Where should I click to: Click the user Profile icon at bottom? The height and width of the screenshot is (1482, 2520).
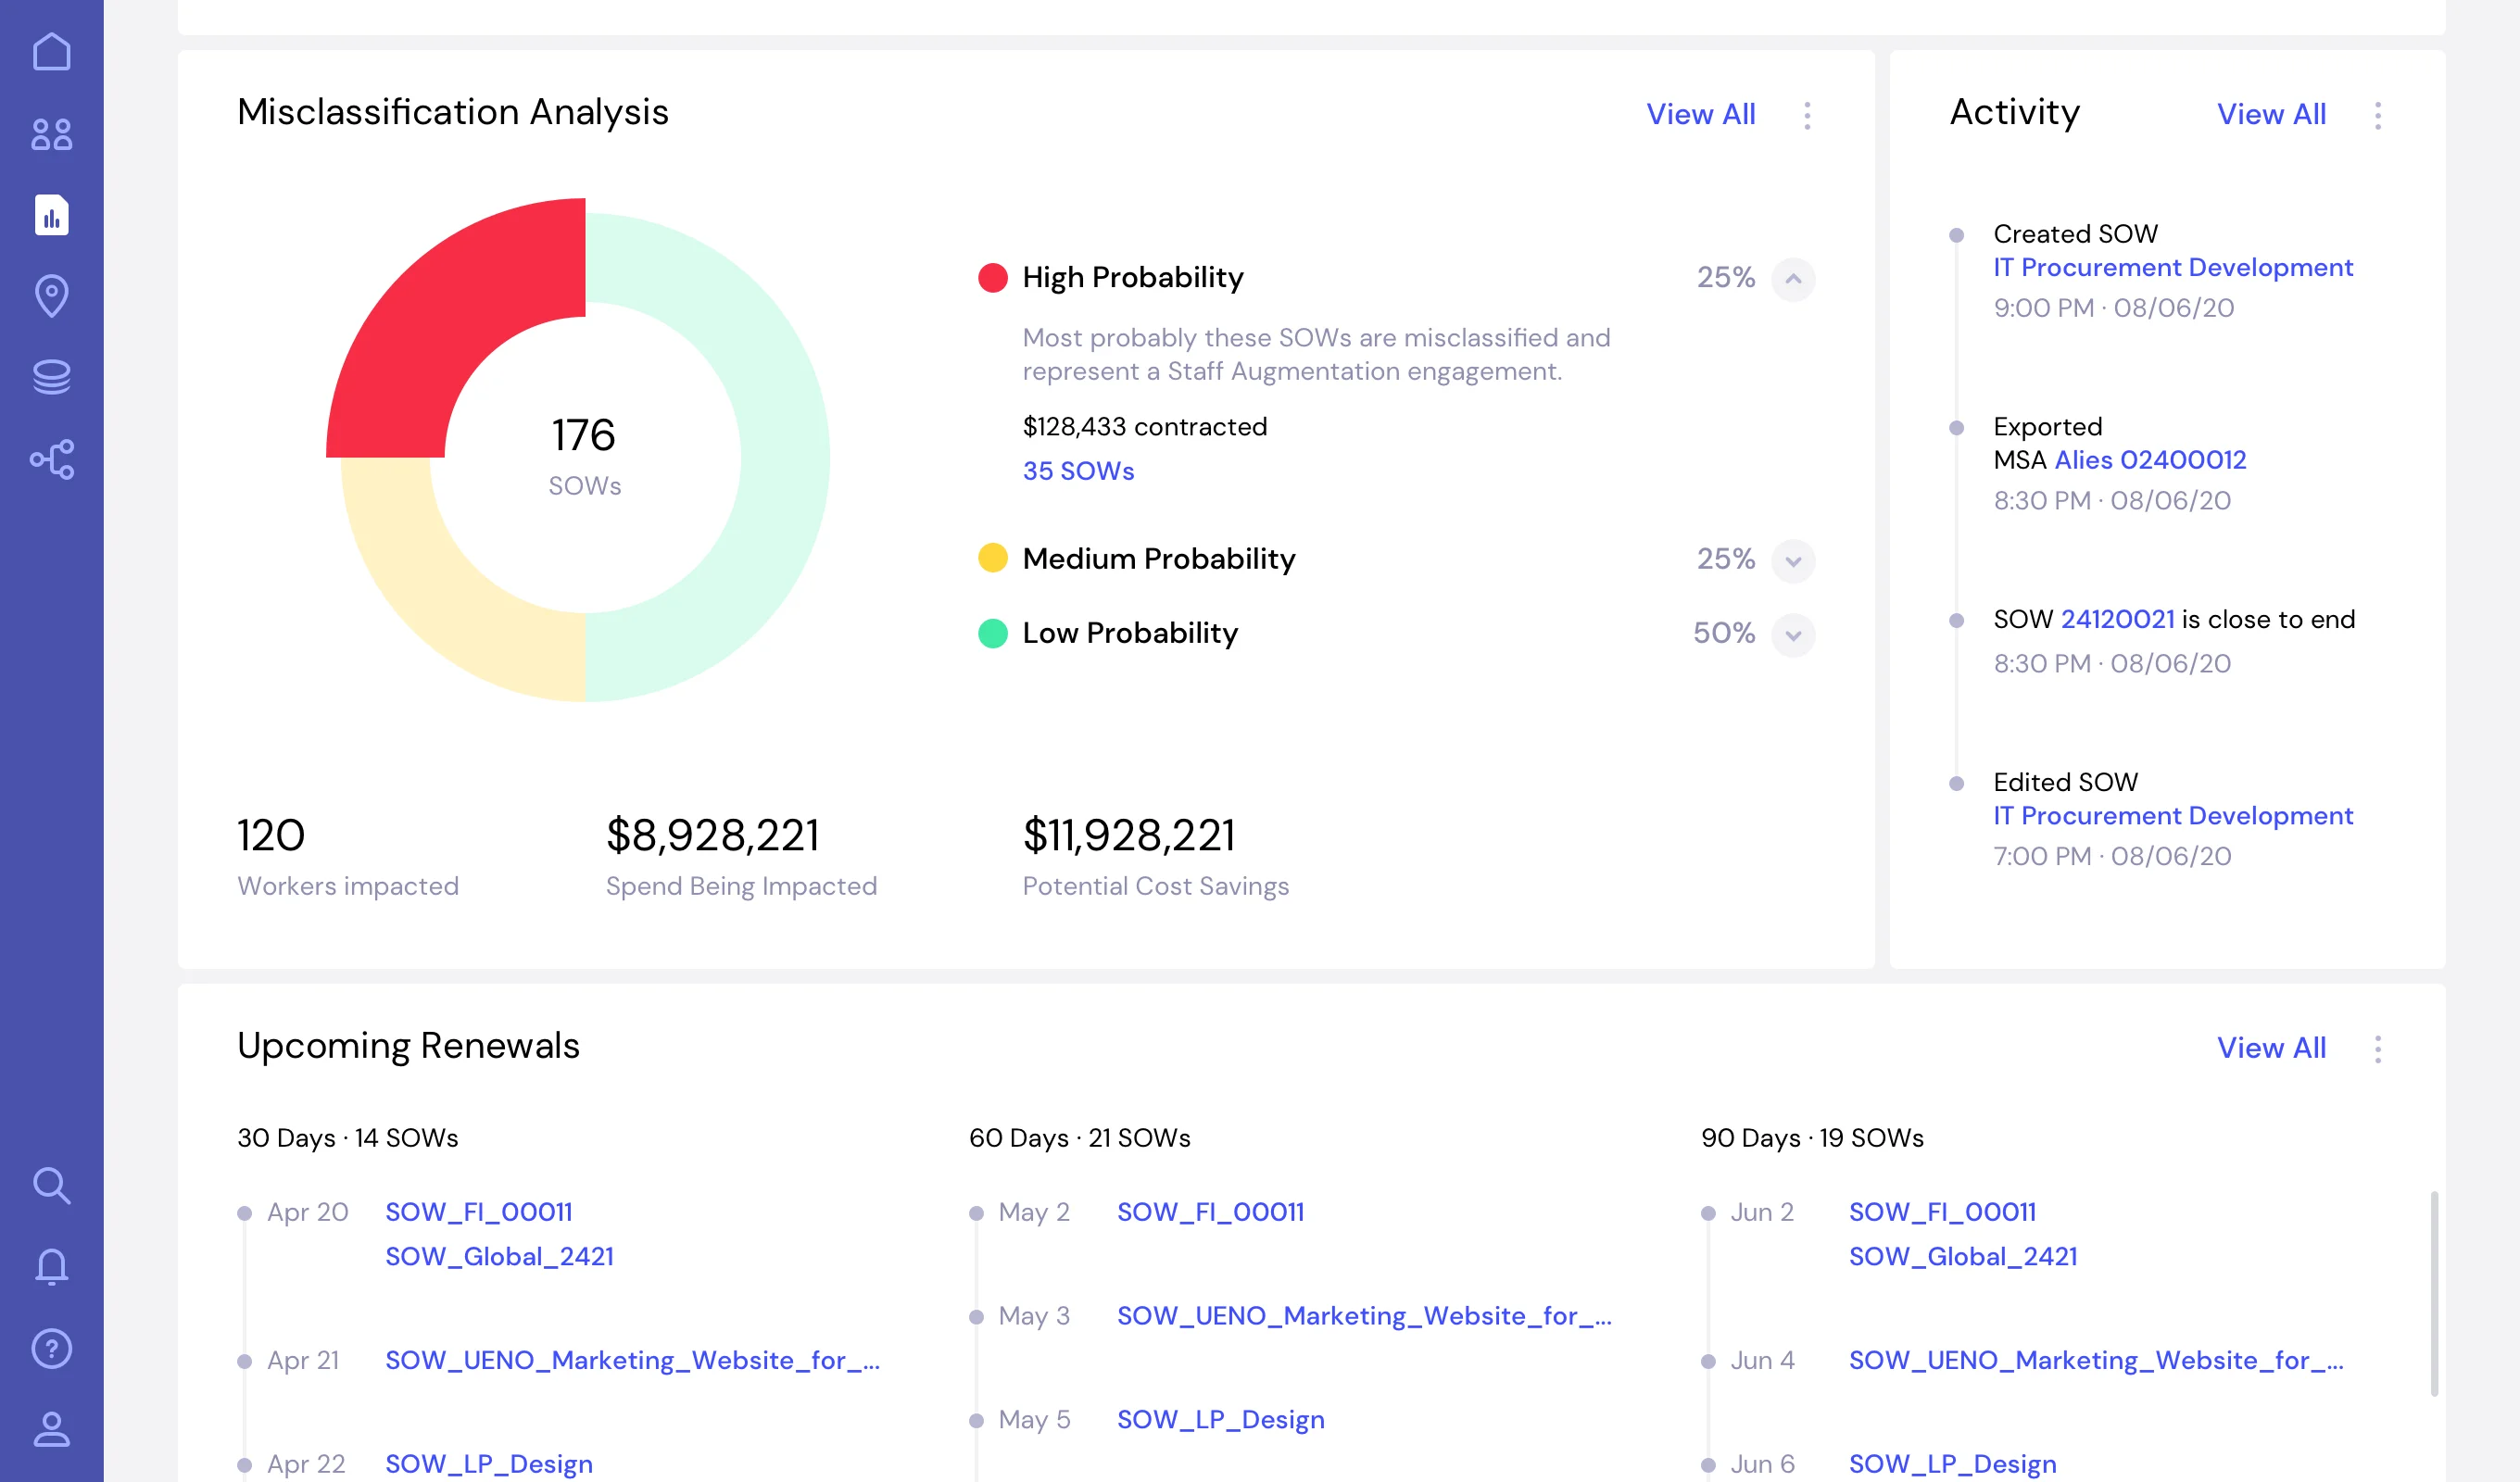pos(51,1429)
